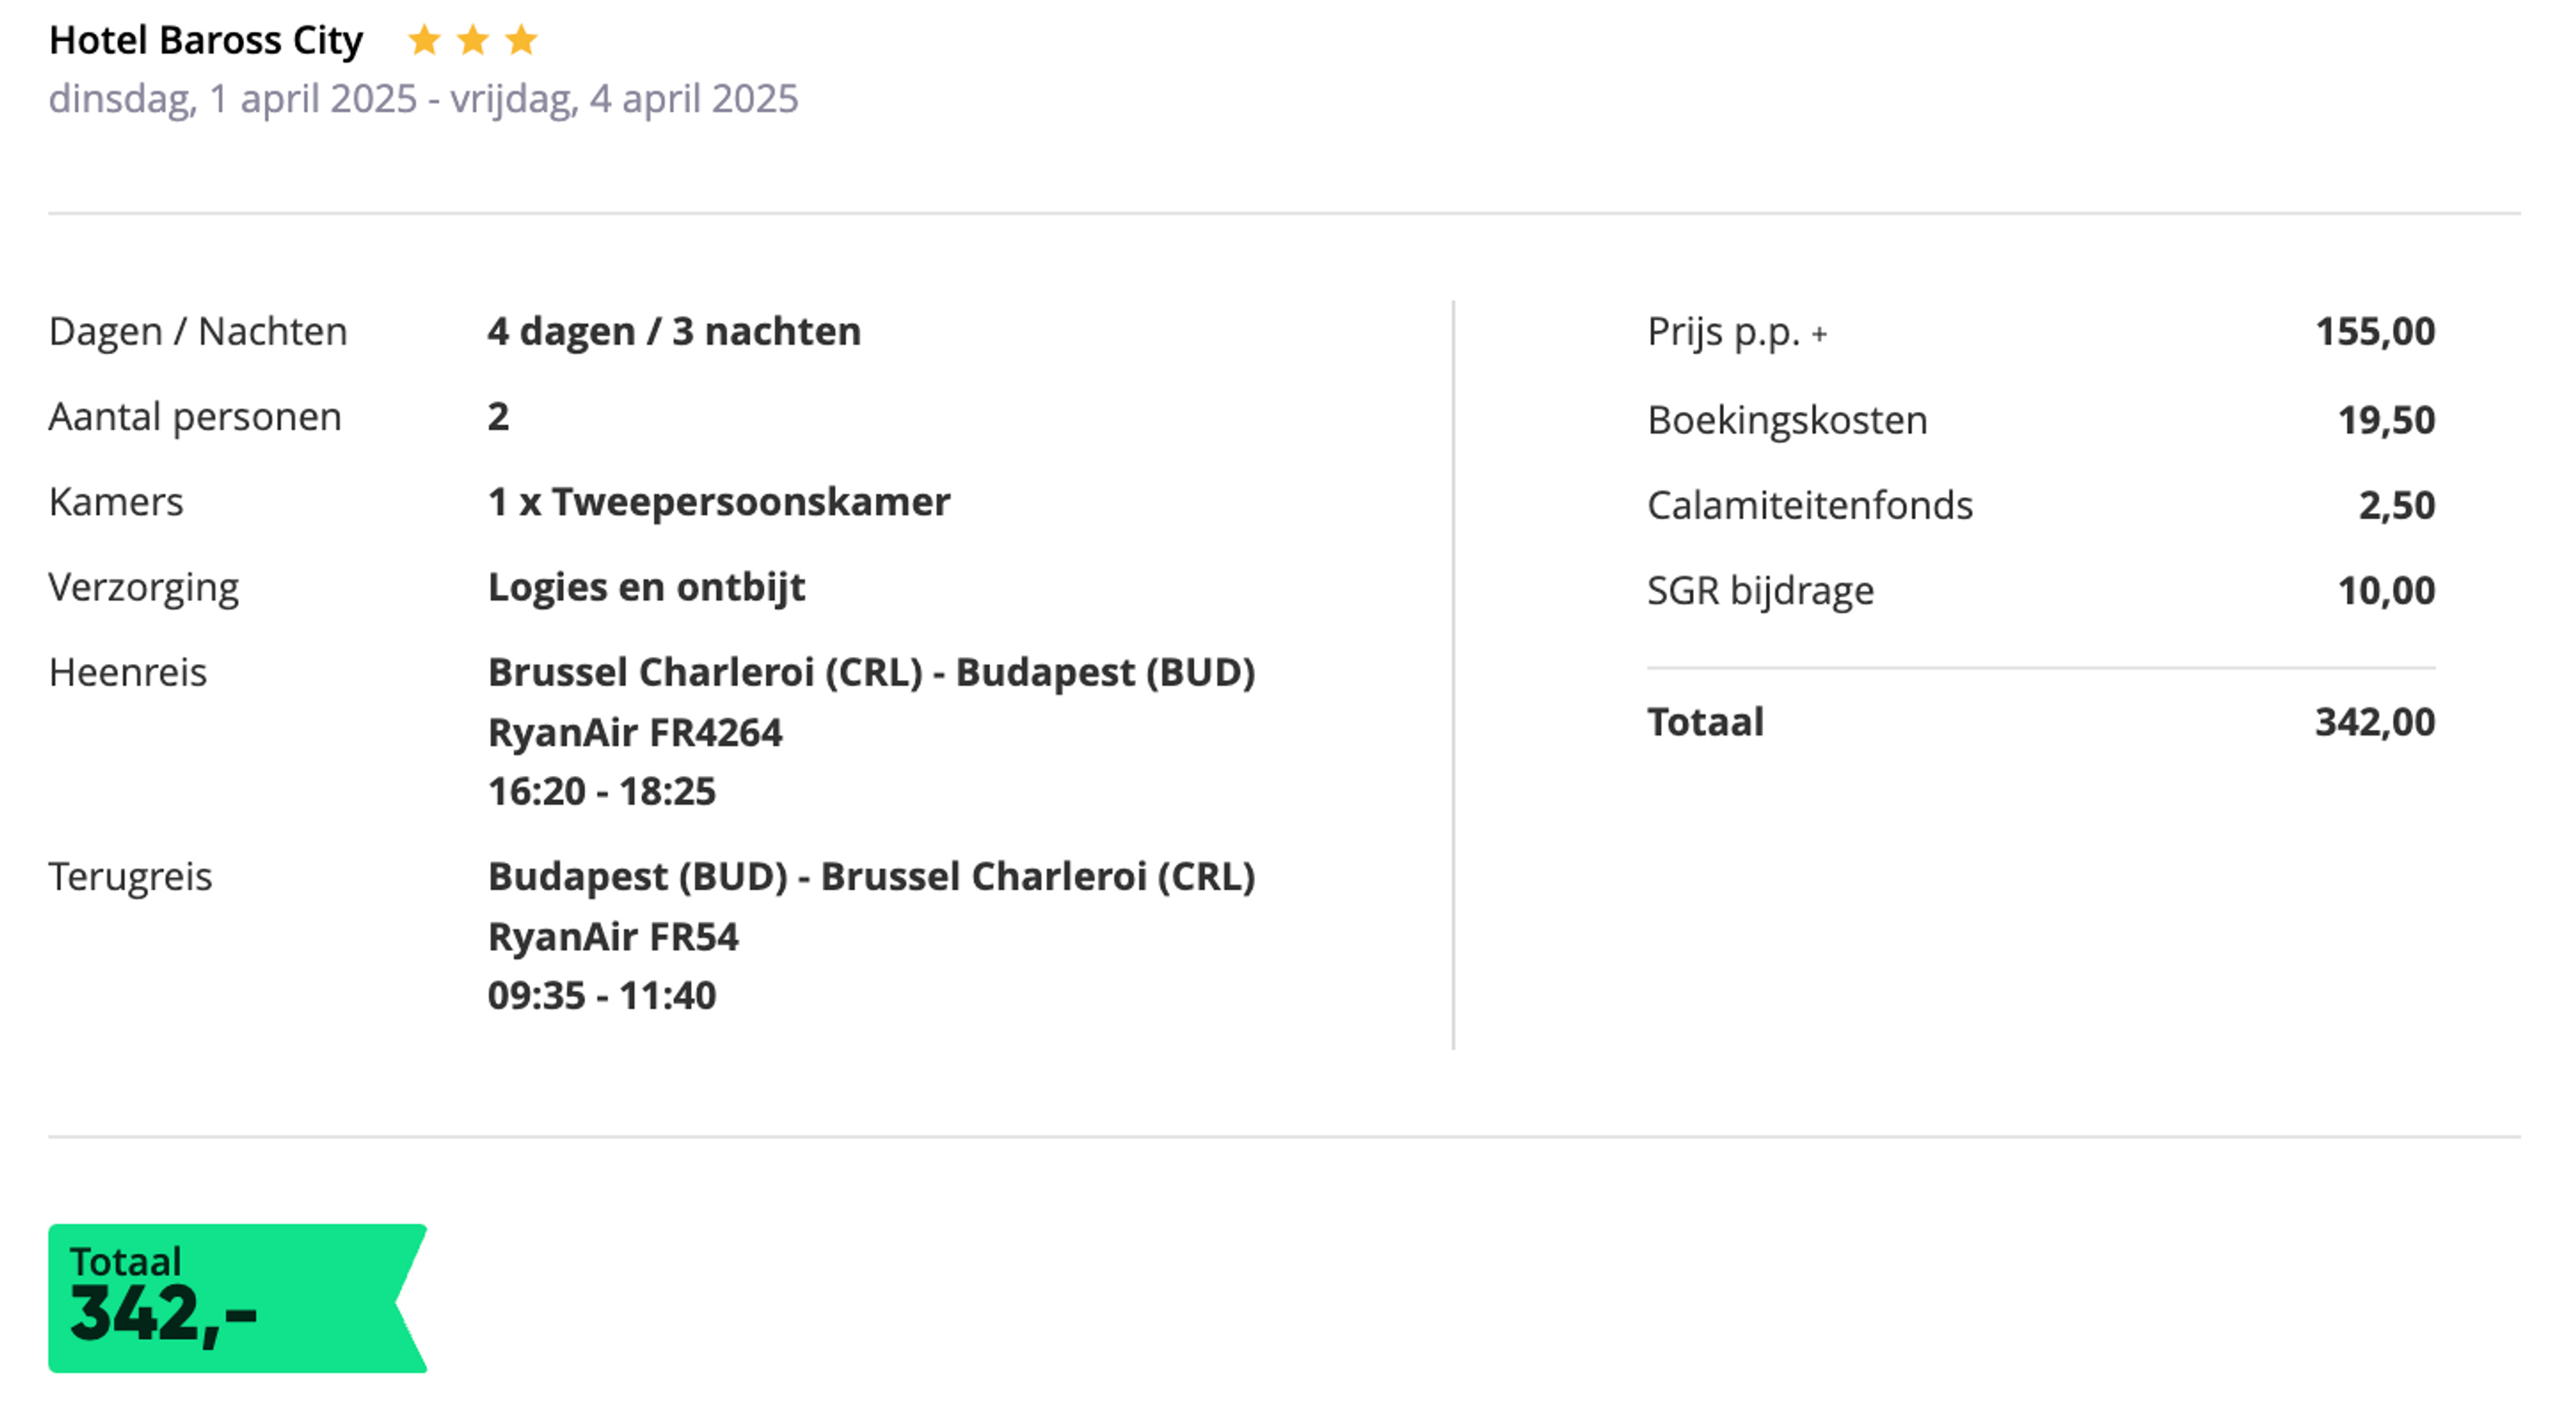Click the Prijs p.p. label
The height and width of the screenshot is (1421, 2576).
point(1723,332)
